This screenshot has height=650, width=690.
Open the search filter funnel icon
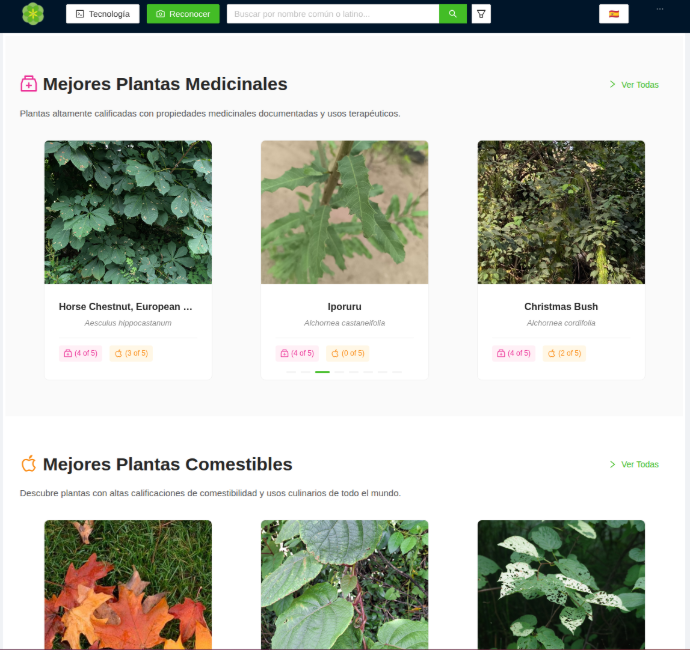[x=481, y=14]
